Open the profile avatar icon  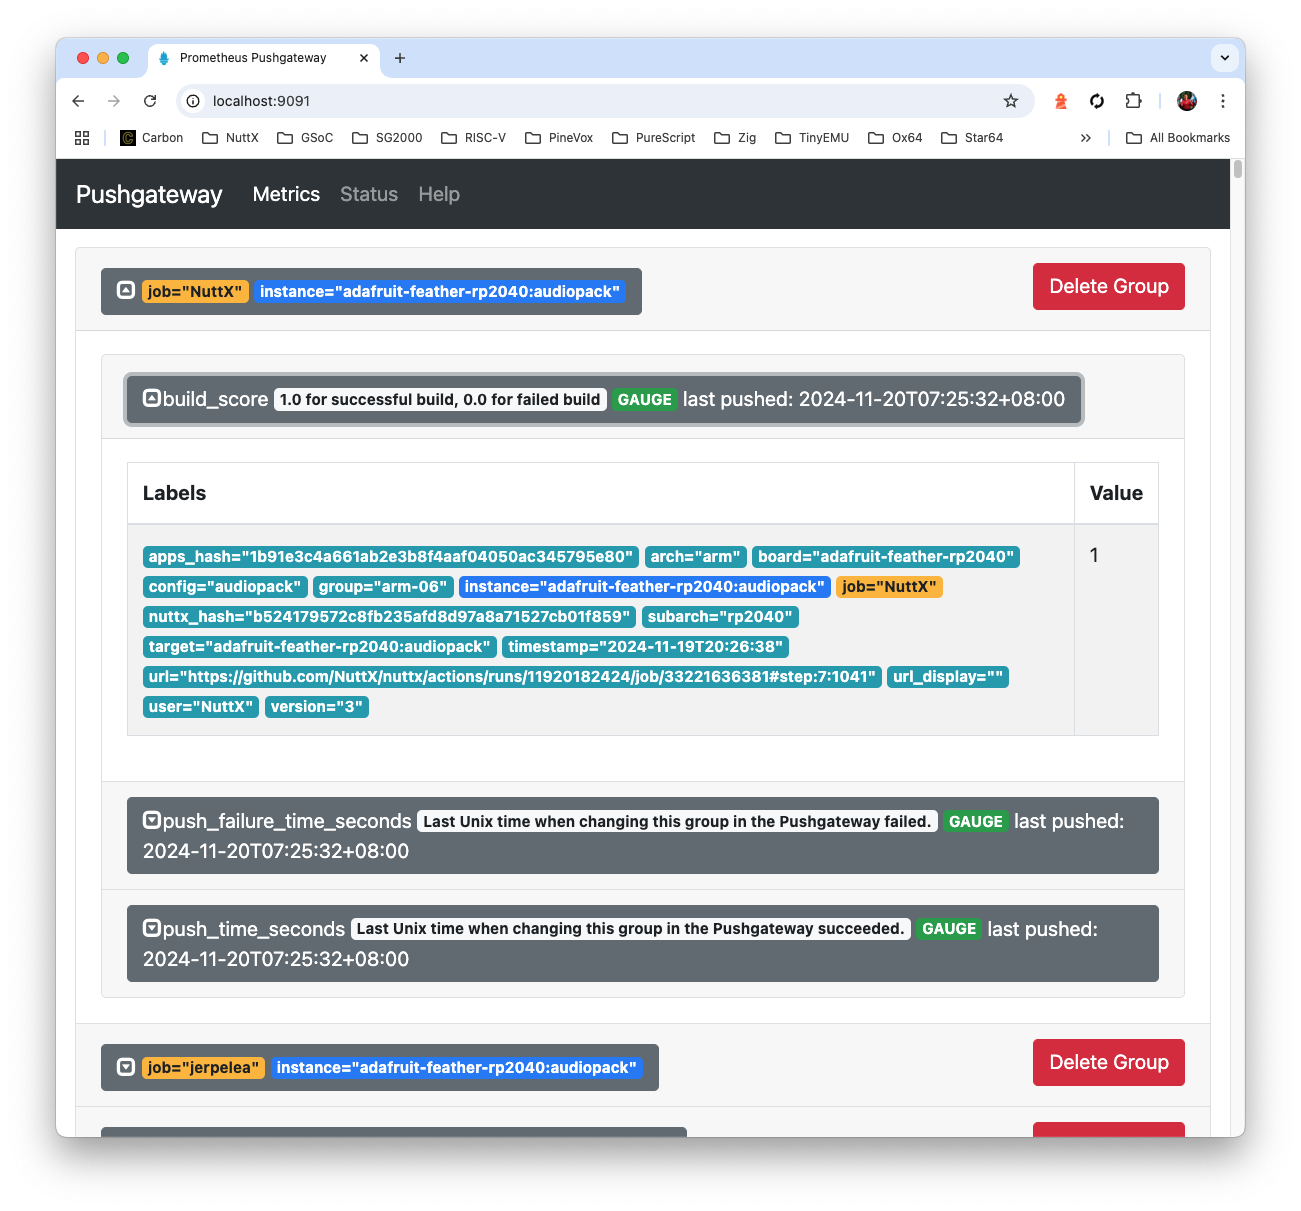tap(1187, 101)
